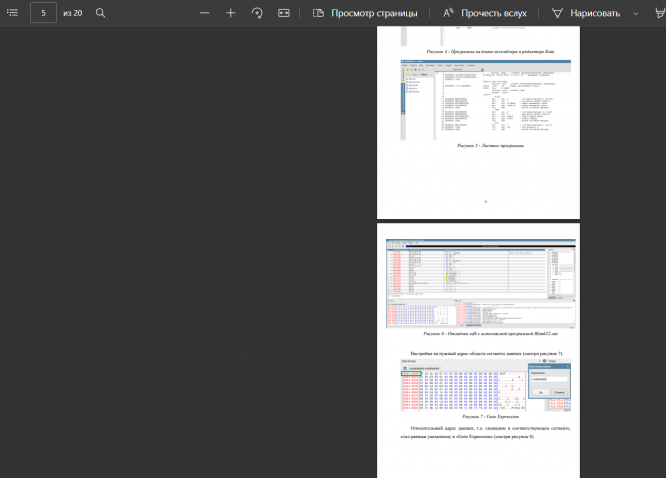The height and width of the screenshot is (478, 666).
Task: Open the Просмотр страницы menu
Action: pos(366,13)
